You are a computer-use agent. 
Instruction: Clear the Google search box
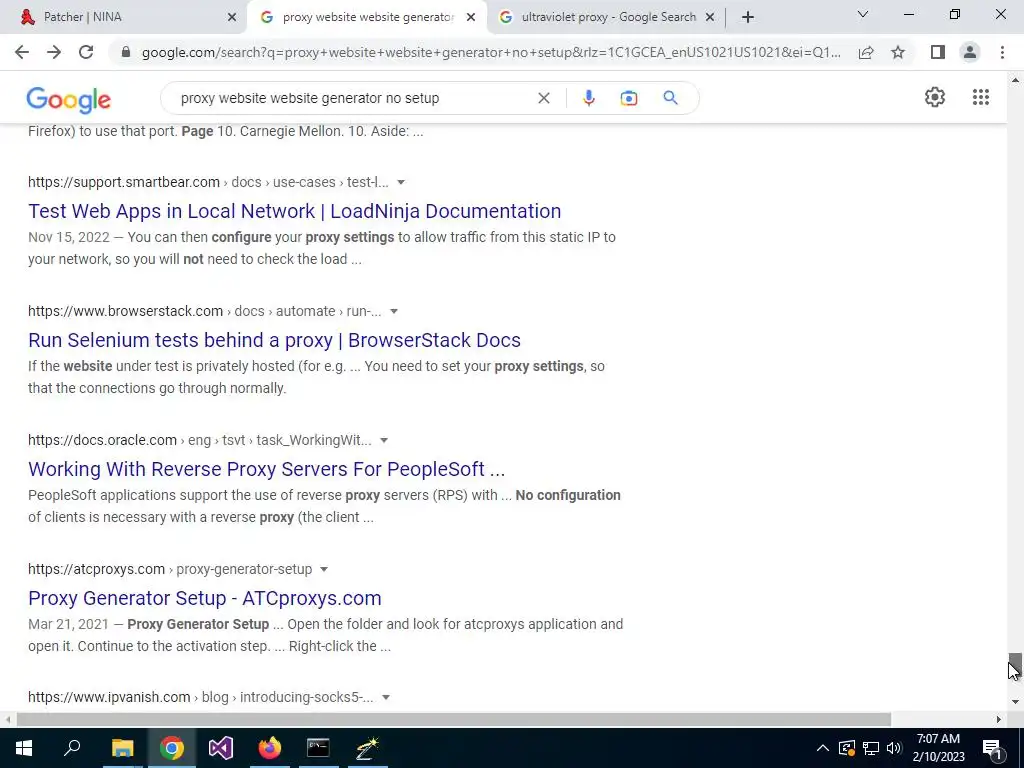click(x=543, y=98)
